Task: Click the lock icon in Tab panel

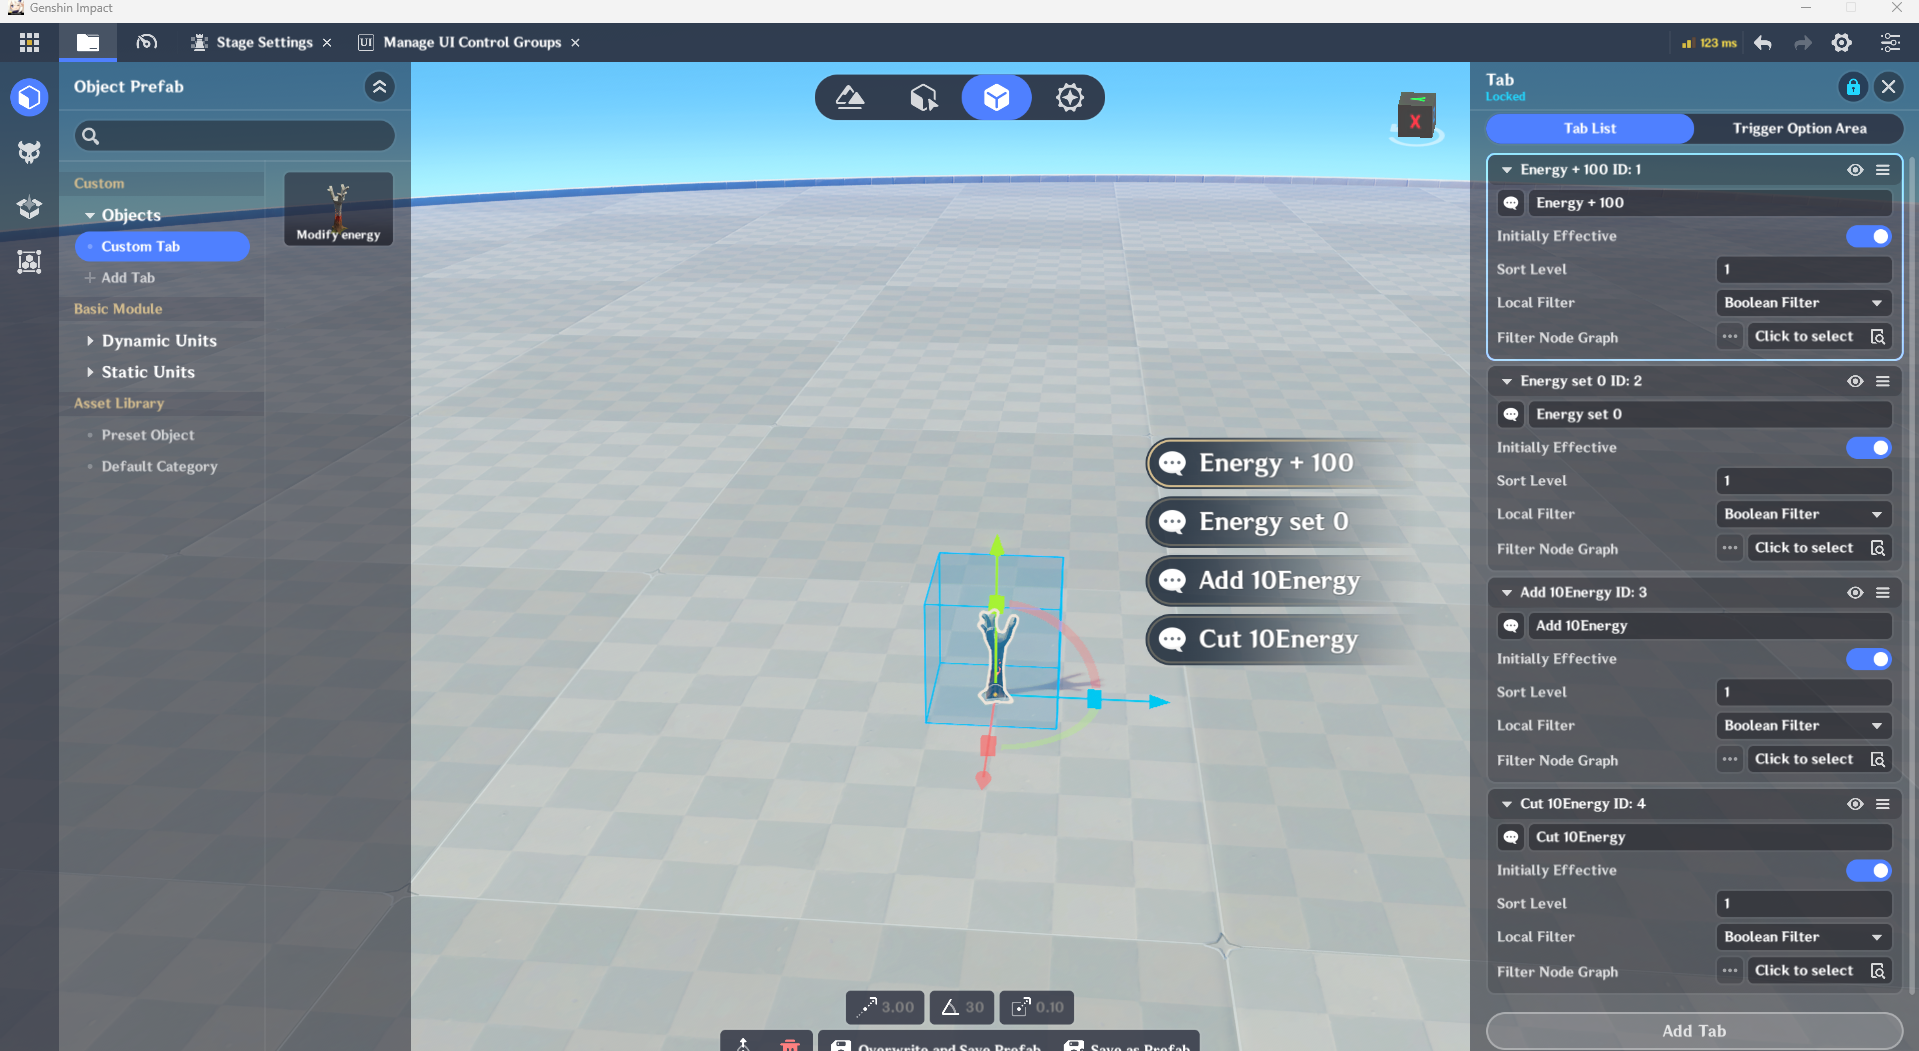Action: tap(1853, 87)
